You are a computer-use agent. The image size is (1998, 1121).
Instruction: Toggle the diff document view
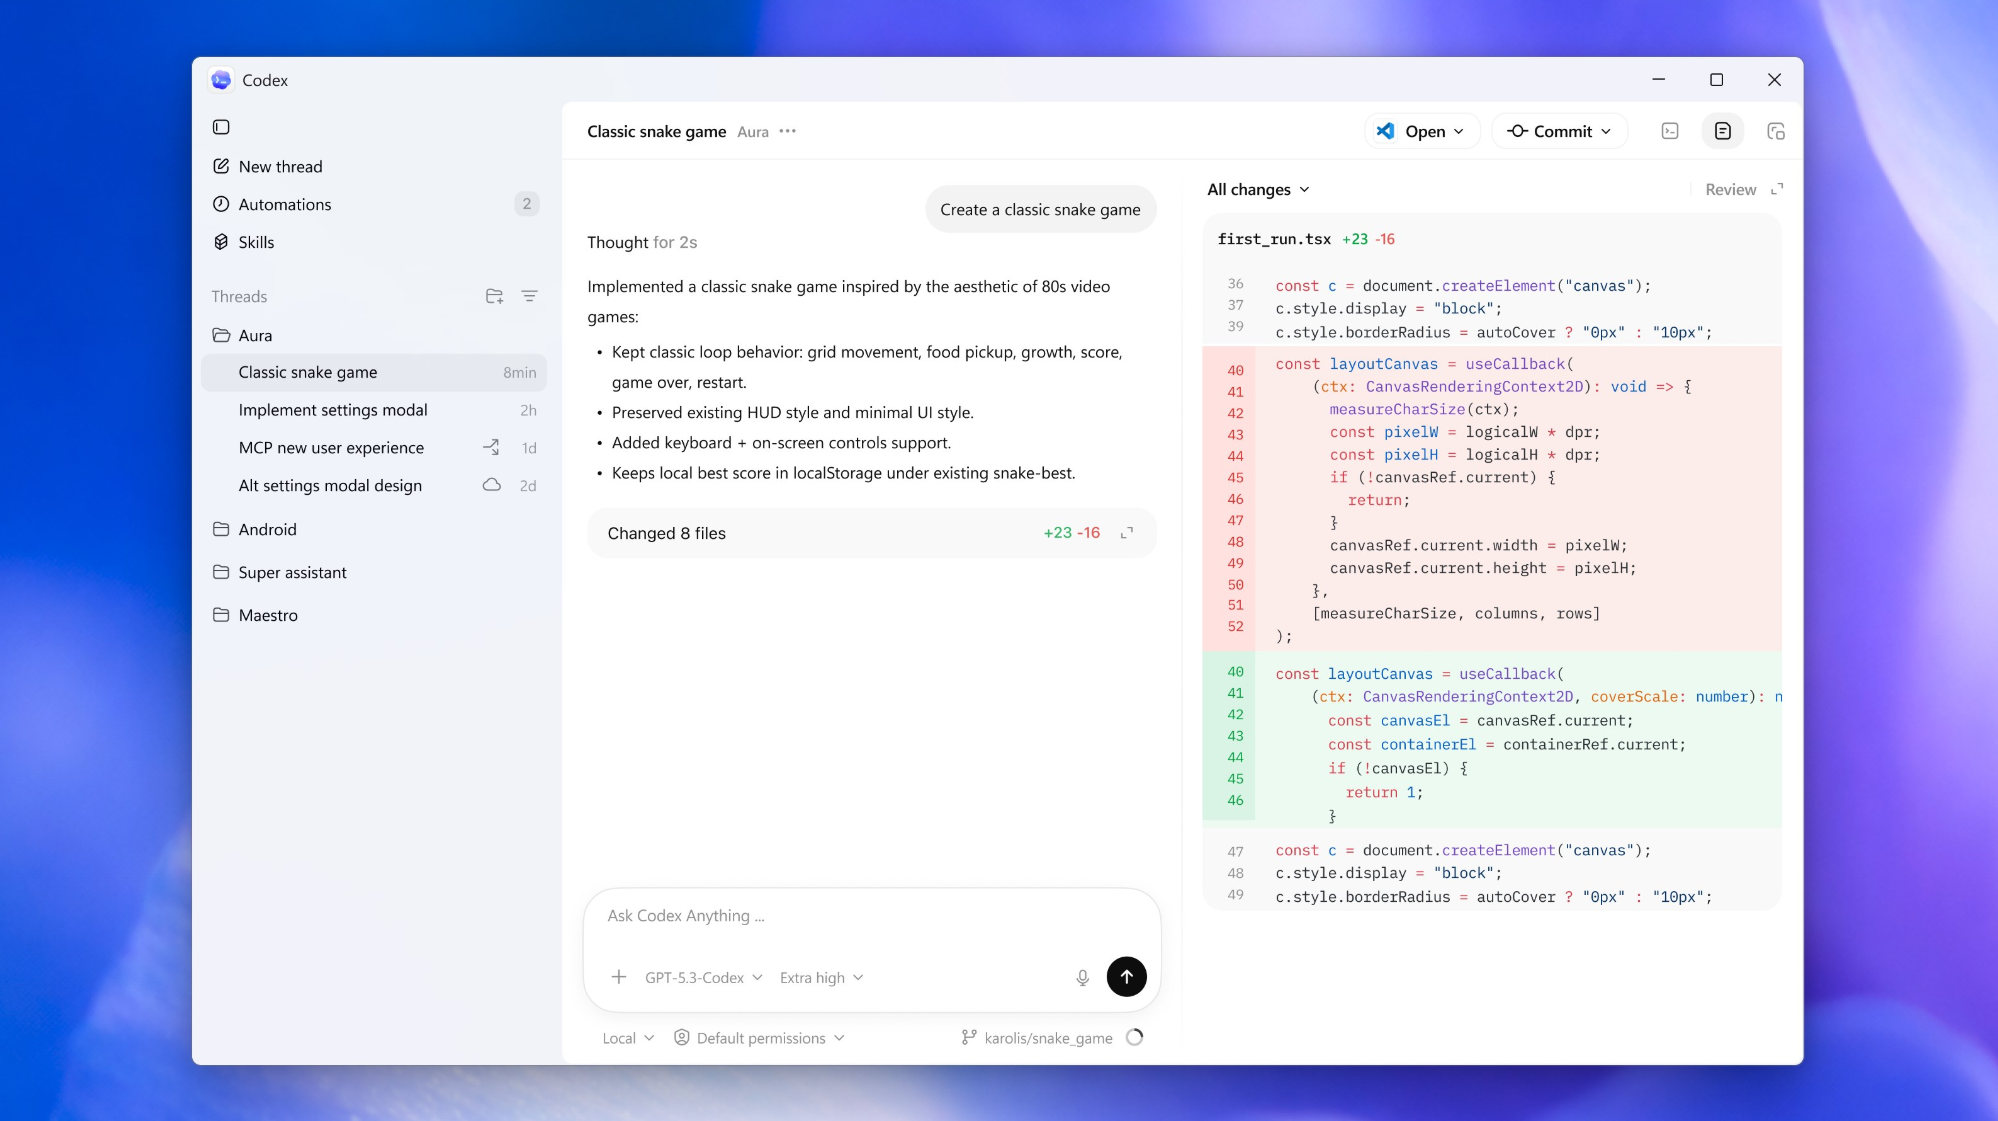[1722, 131]
